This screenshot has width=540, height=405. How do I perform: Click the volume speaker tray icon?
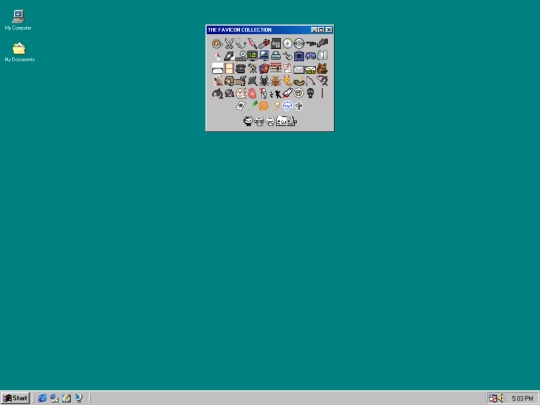[x=501, y=398]
